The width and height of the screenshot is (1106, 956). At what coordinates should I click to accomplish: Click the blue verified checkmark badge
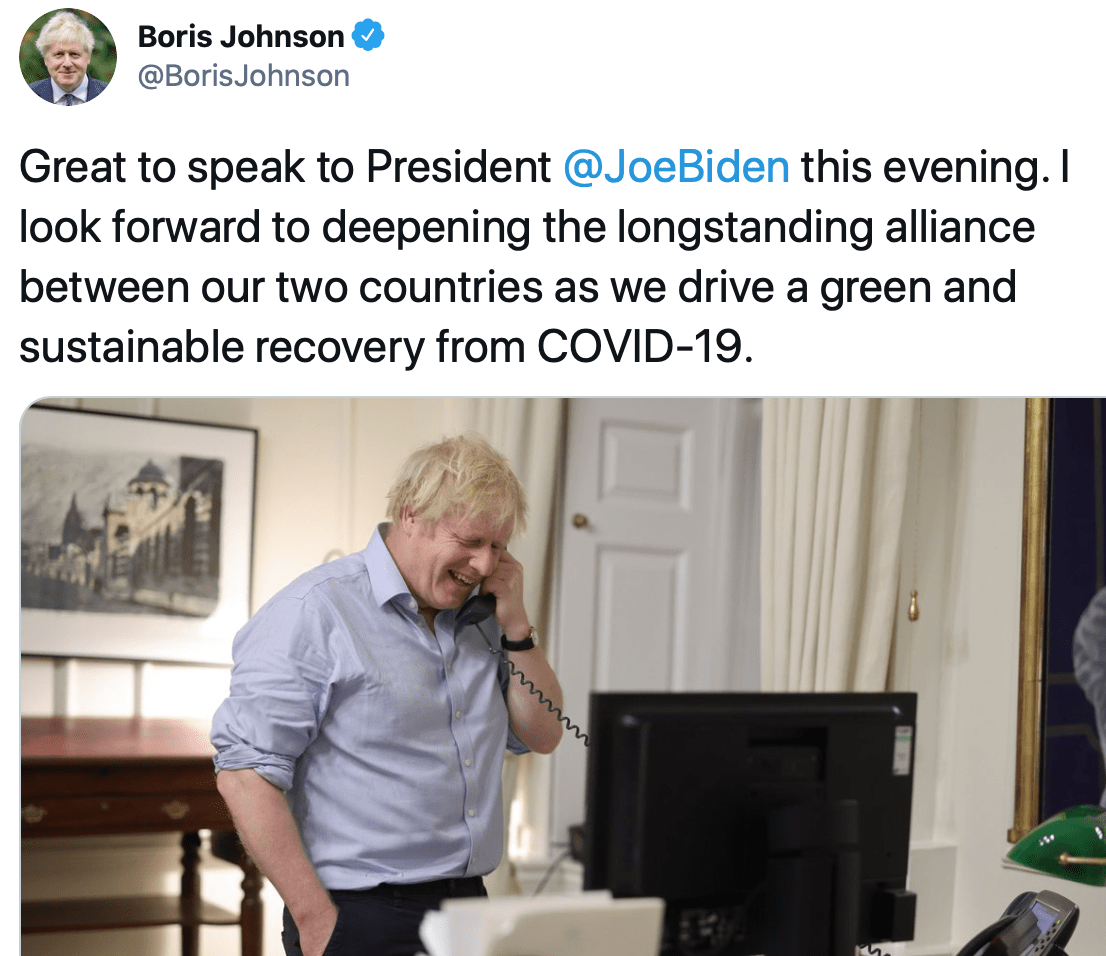pos(367,36)
